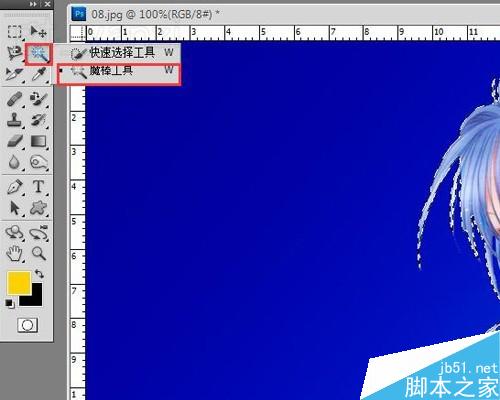The image size is (500, 400).
Task: Select the Clone Stamp tool
Action: pyautogui.click(x=14, y=120)
